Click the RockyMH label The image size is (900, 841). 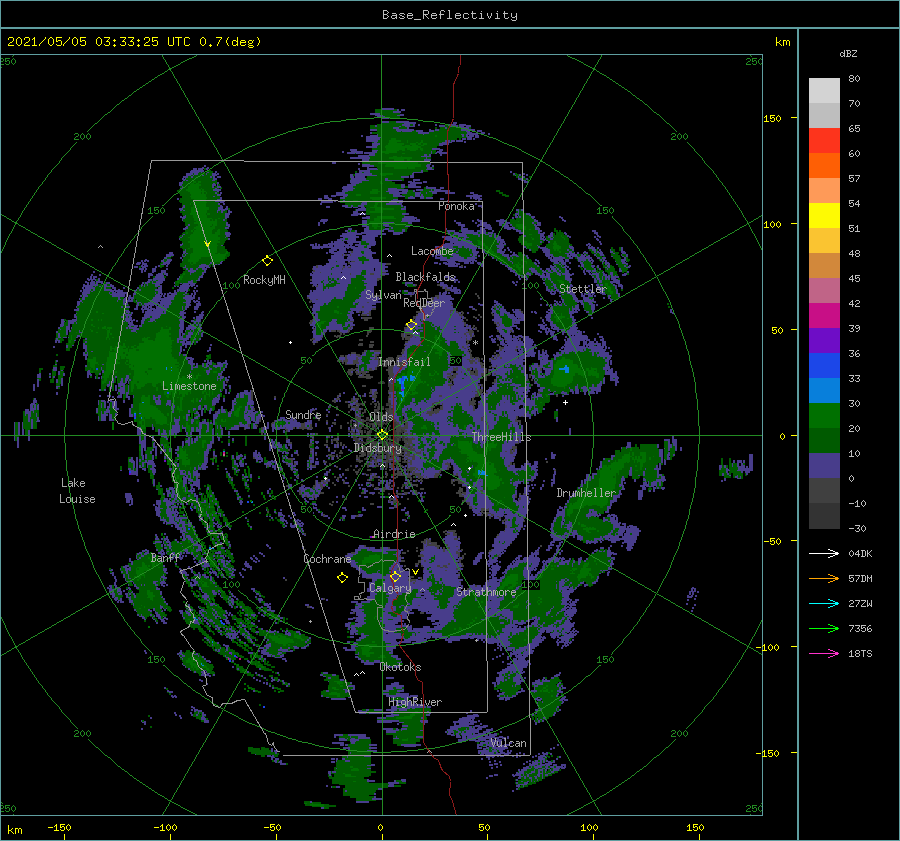[x=264, y=280]
